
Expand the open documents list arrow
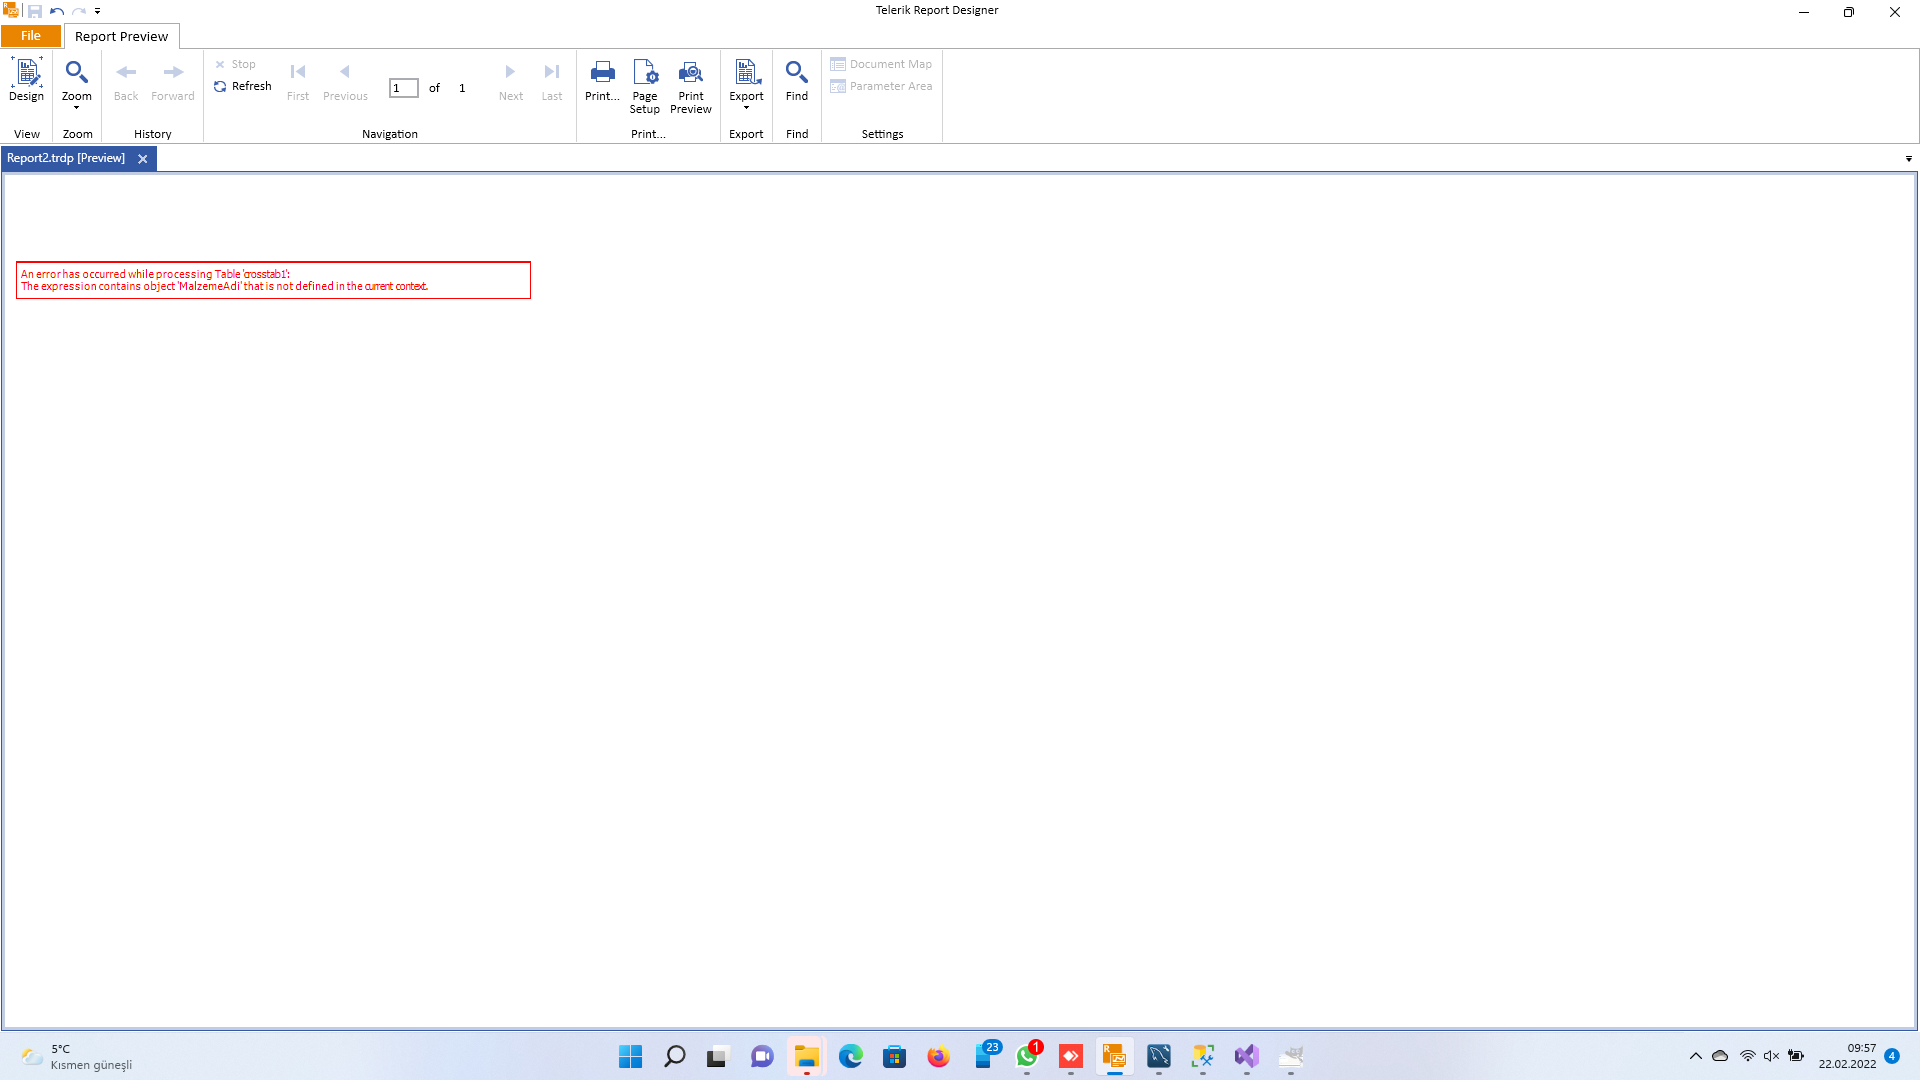[1908, 159]
